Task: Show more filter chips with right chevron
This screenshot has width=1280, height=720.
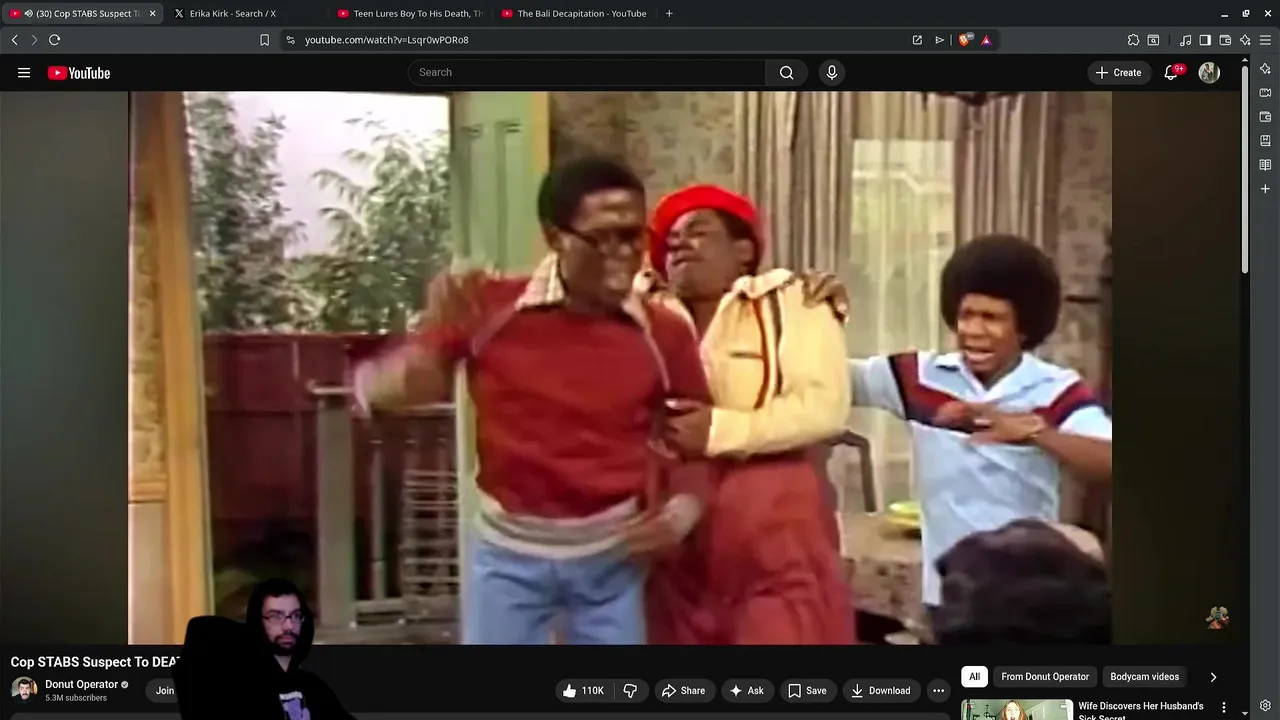Action: pos(1213,677)
